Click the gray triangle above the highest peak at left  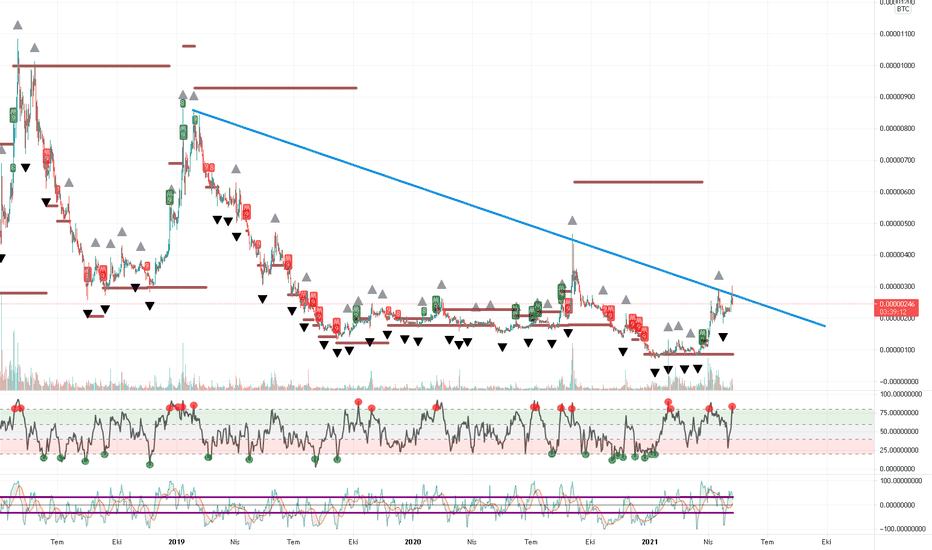click(x=18, y=25)
